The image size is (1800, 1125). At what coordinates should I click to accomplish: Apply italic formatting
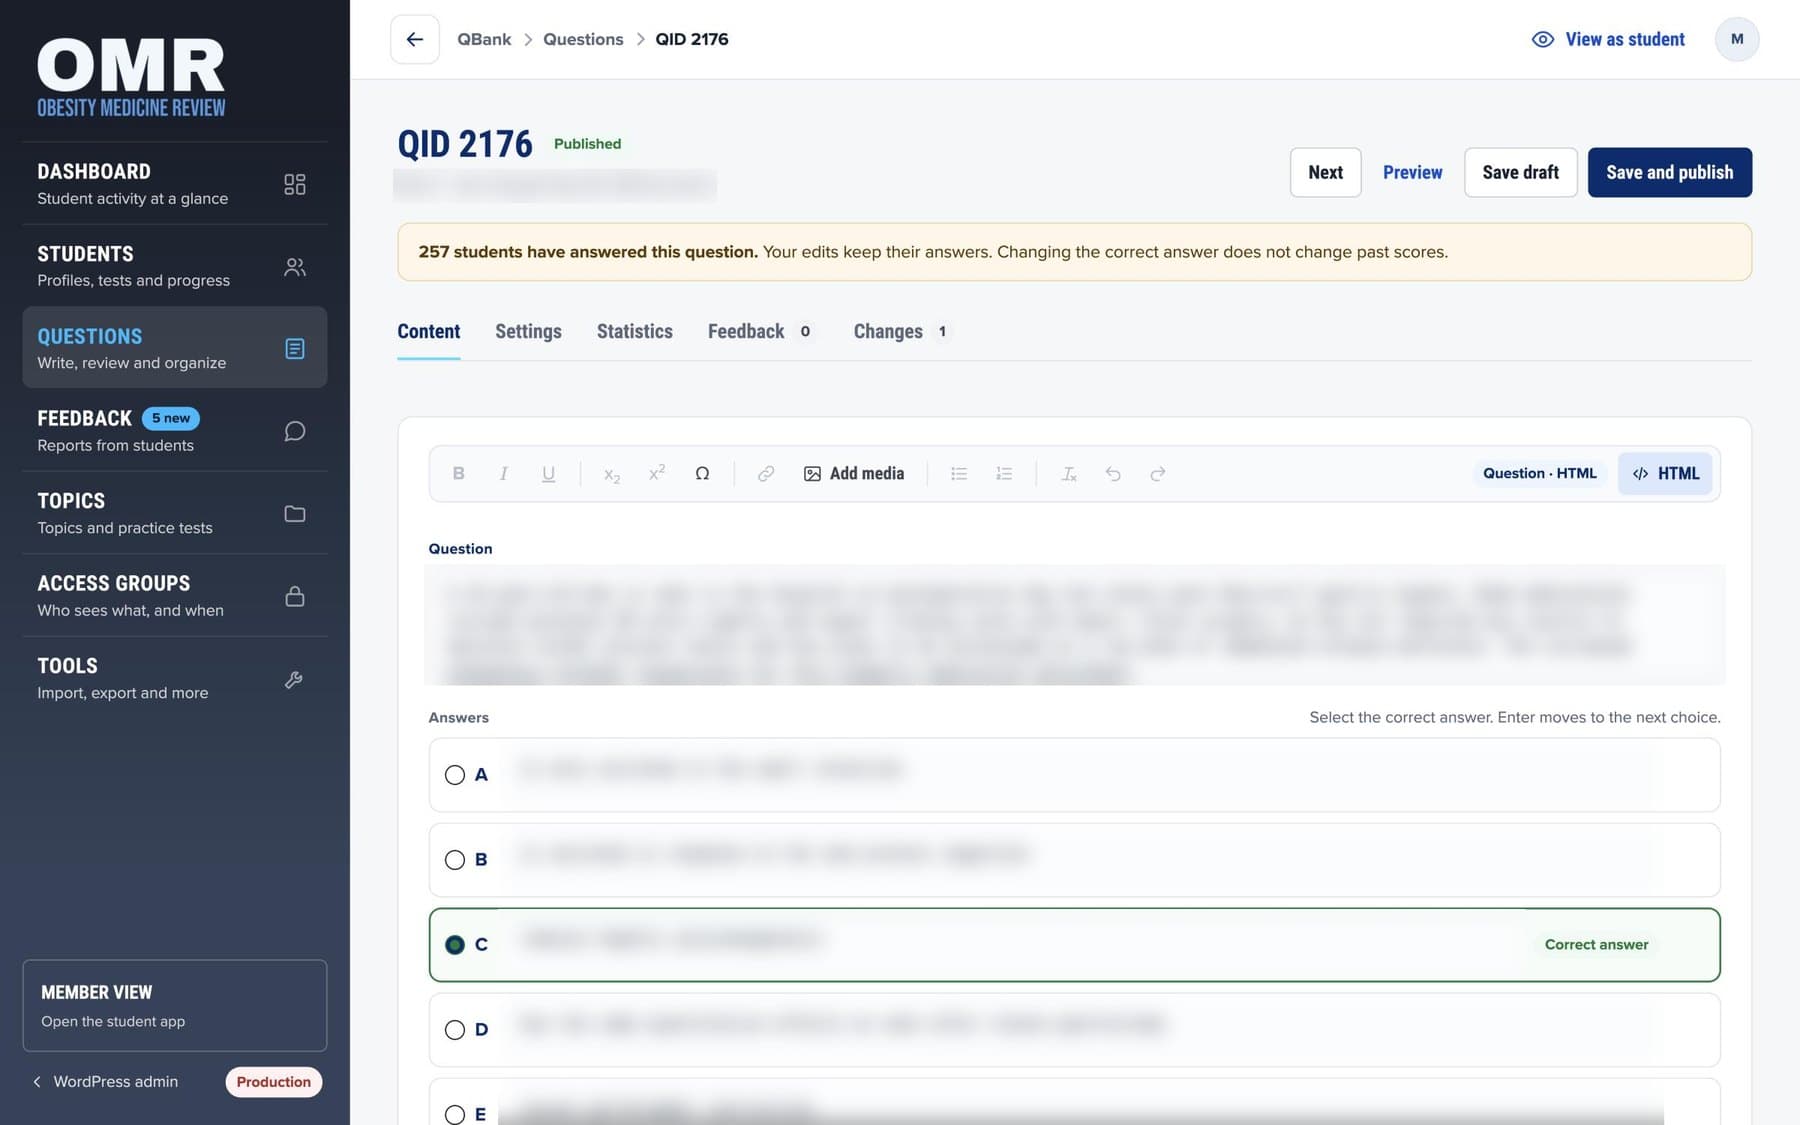tap(503, 473)
